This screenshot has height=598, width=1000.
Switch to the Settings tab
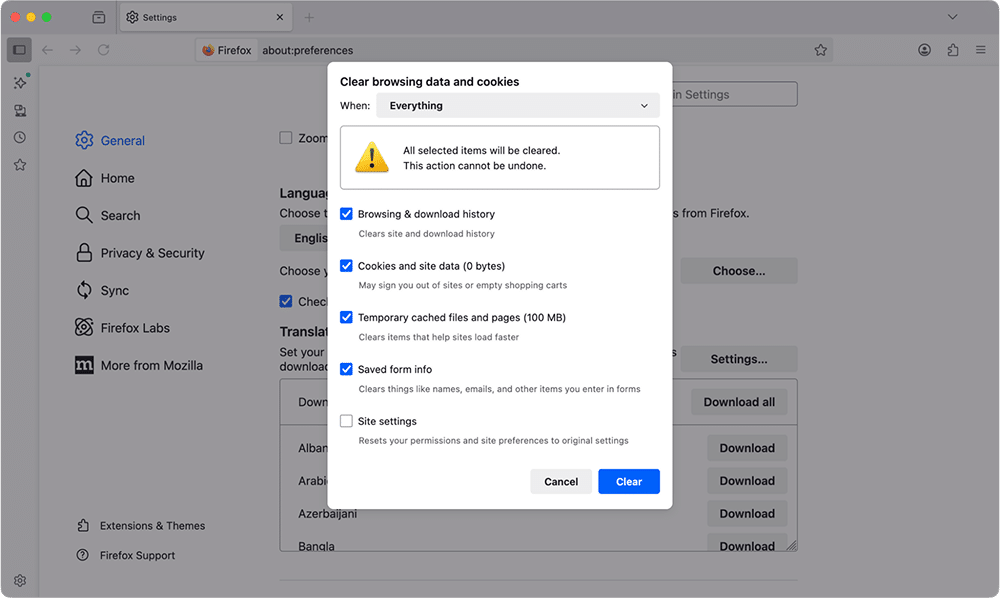click(200, 17)
